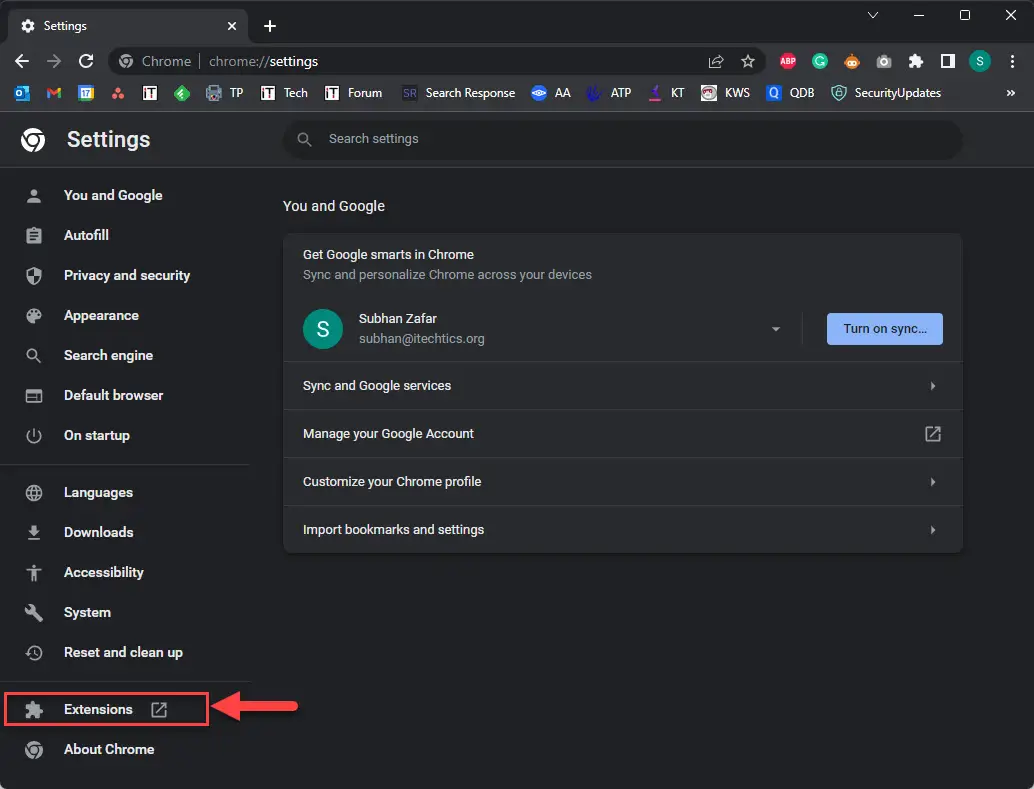This screenshot has height=789, width=1034.
Task: Open the Outlook bookmark icon
Action: (x=22, y=93)
